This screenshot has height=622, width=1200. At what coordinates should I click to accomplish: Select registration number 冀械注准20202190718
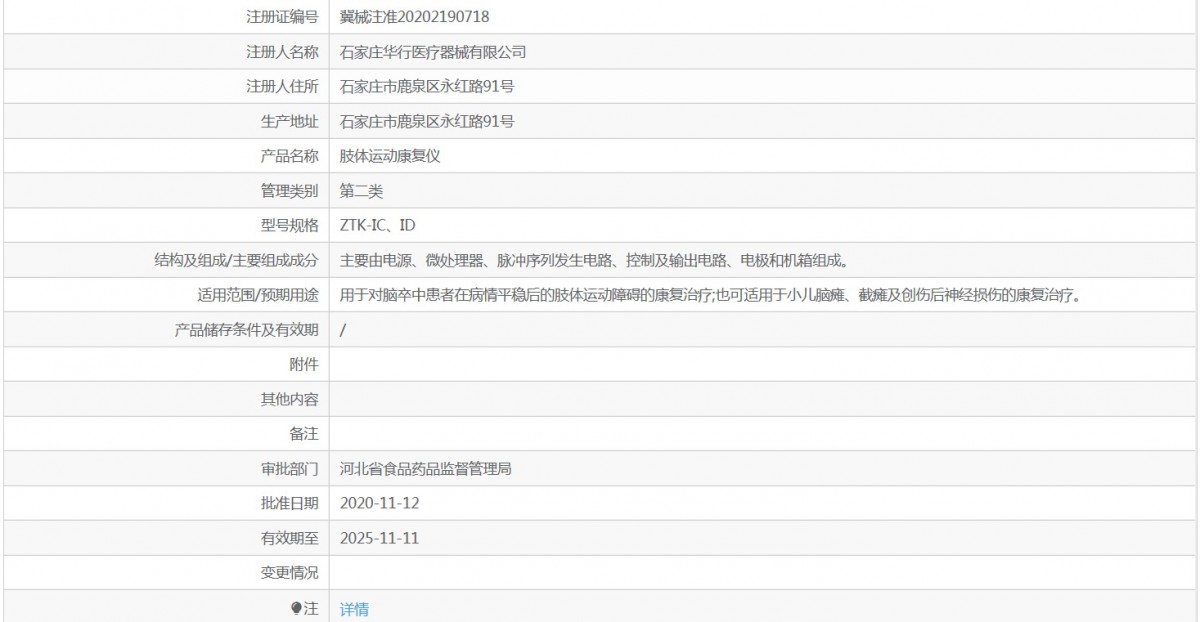click(415, 17)
